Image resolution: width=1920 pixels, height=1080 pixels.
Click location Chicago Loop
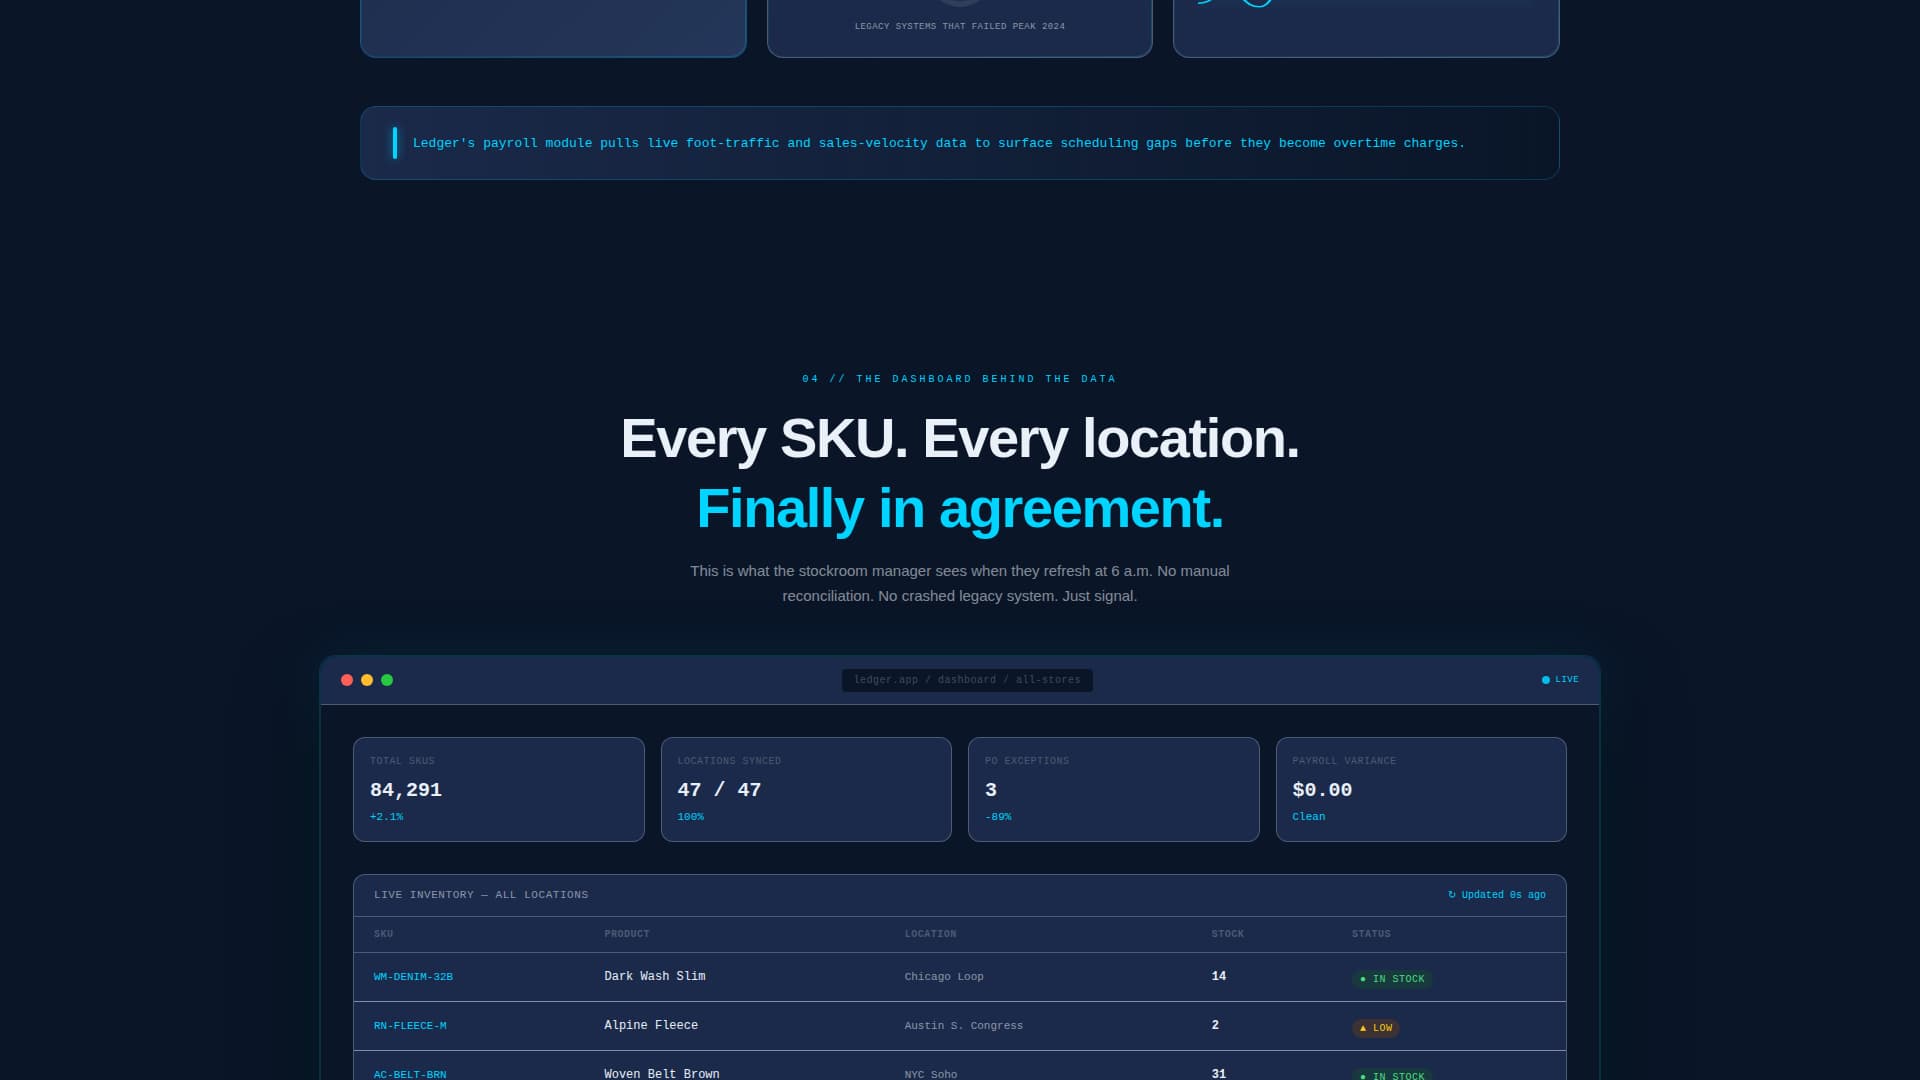pyautogui.click(x=944, y=977)
